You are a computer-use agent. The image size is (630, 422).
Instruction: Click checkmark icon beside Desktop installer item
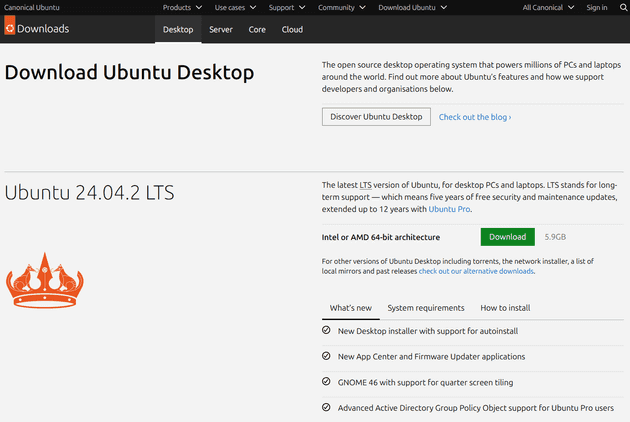tap(326, 330)
